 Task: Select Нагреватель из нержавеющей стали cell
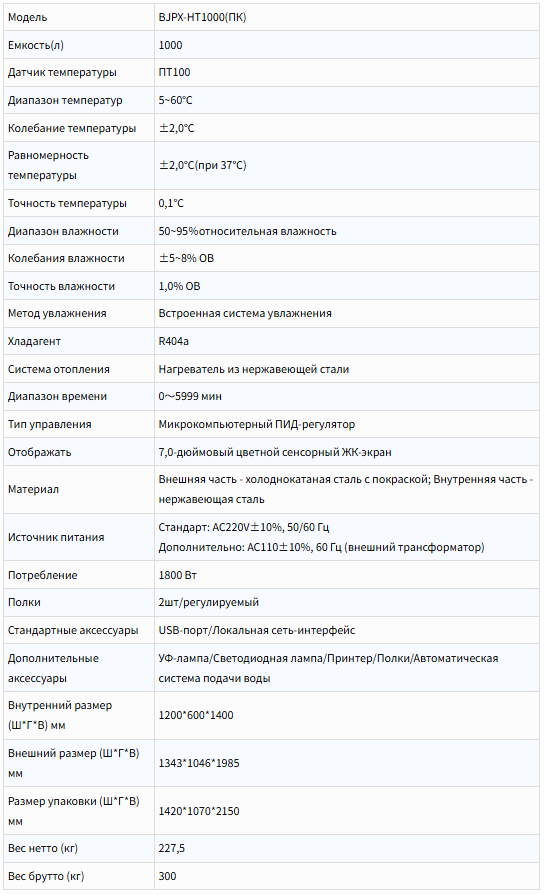[x=347, y=369]
